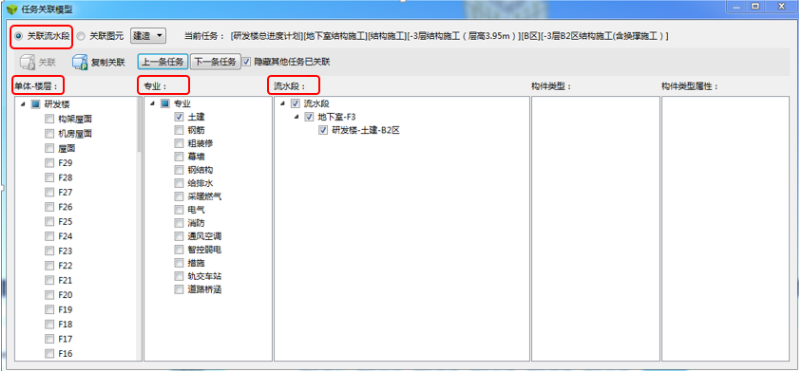Check the 构架屋面 checkbox
This screenshot has height=371, width=799.
[49, 119]
